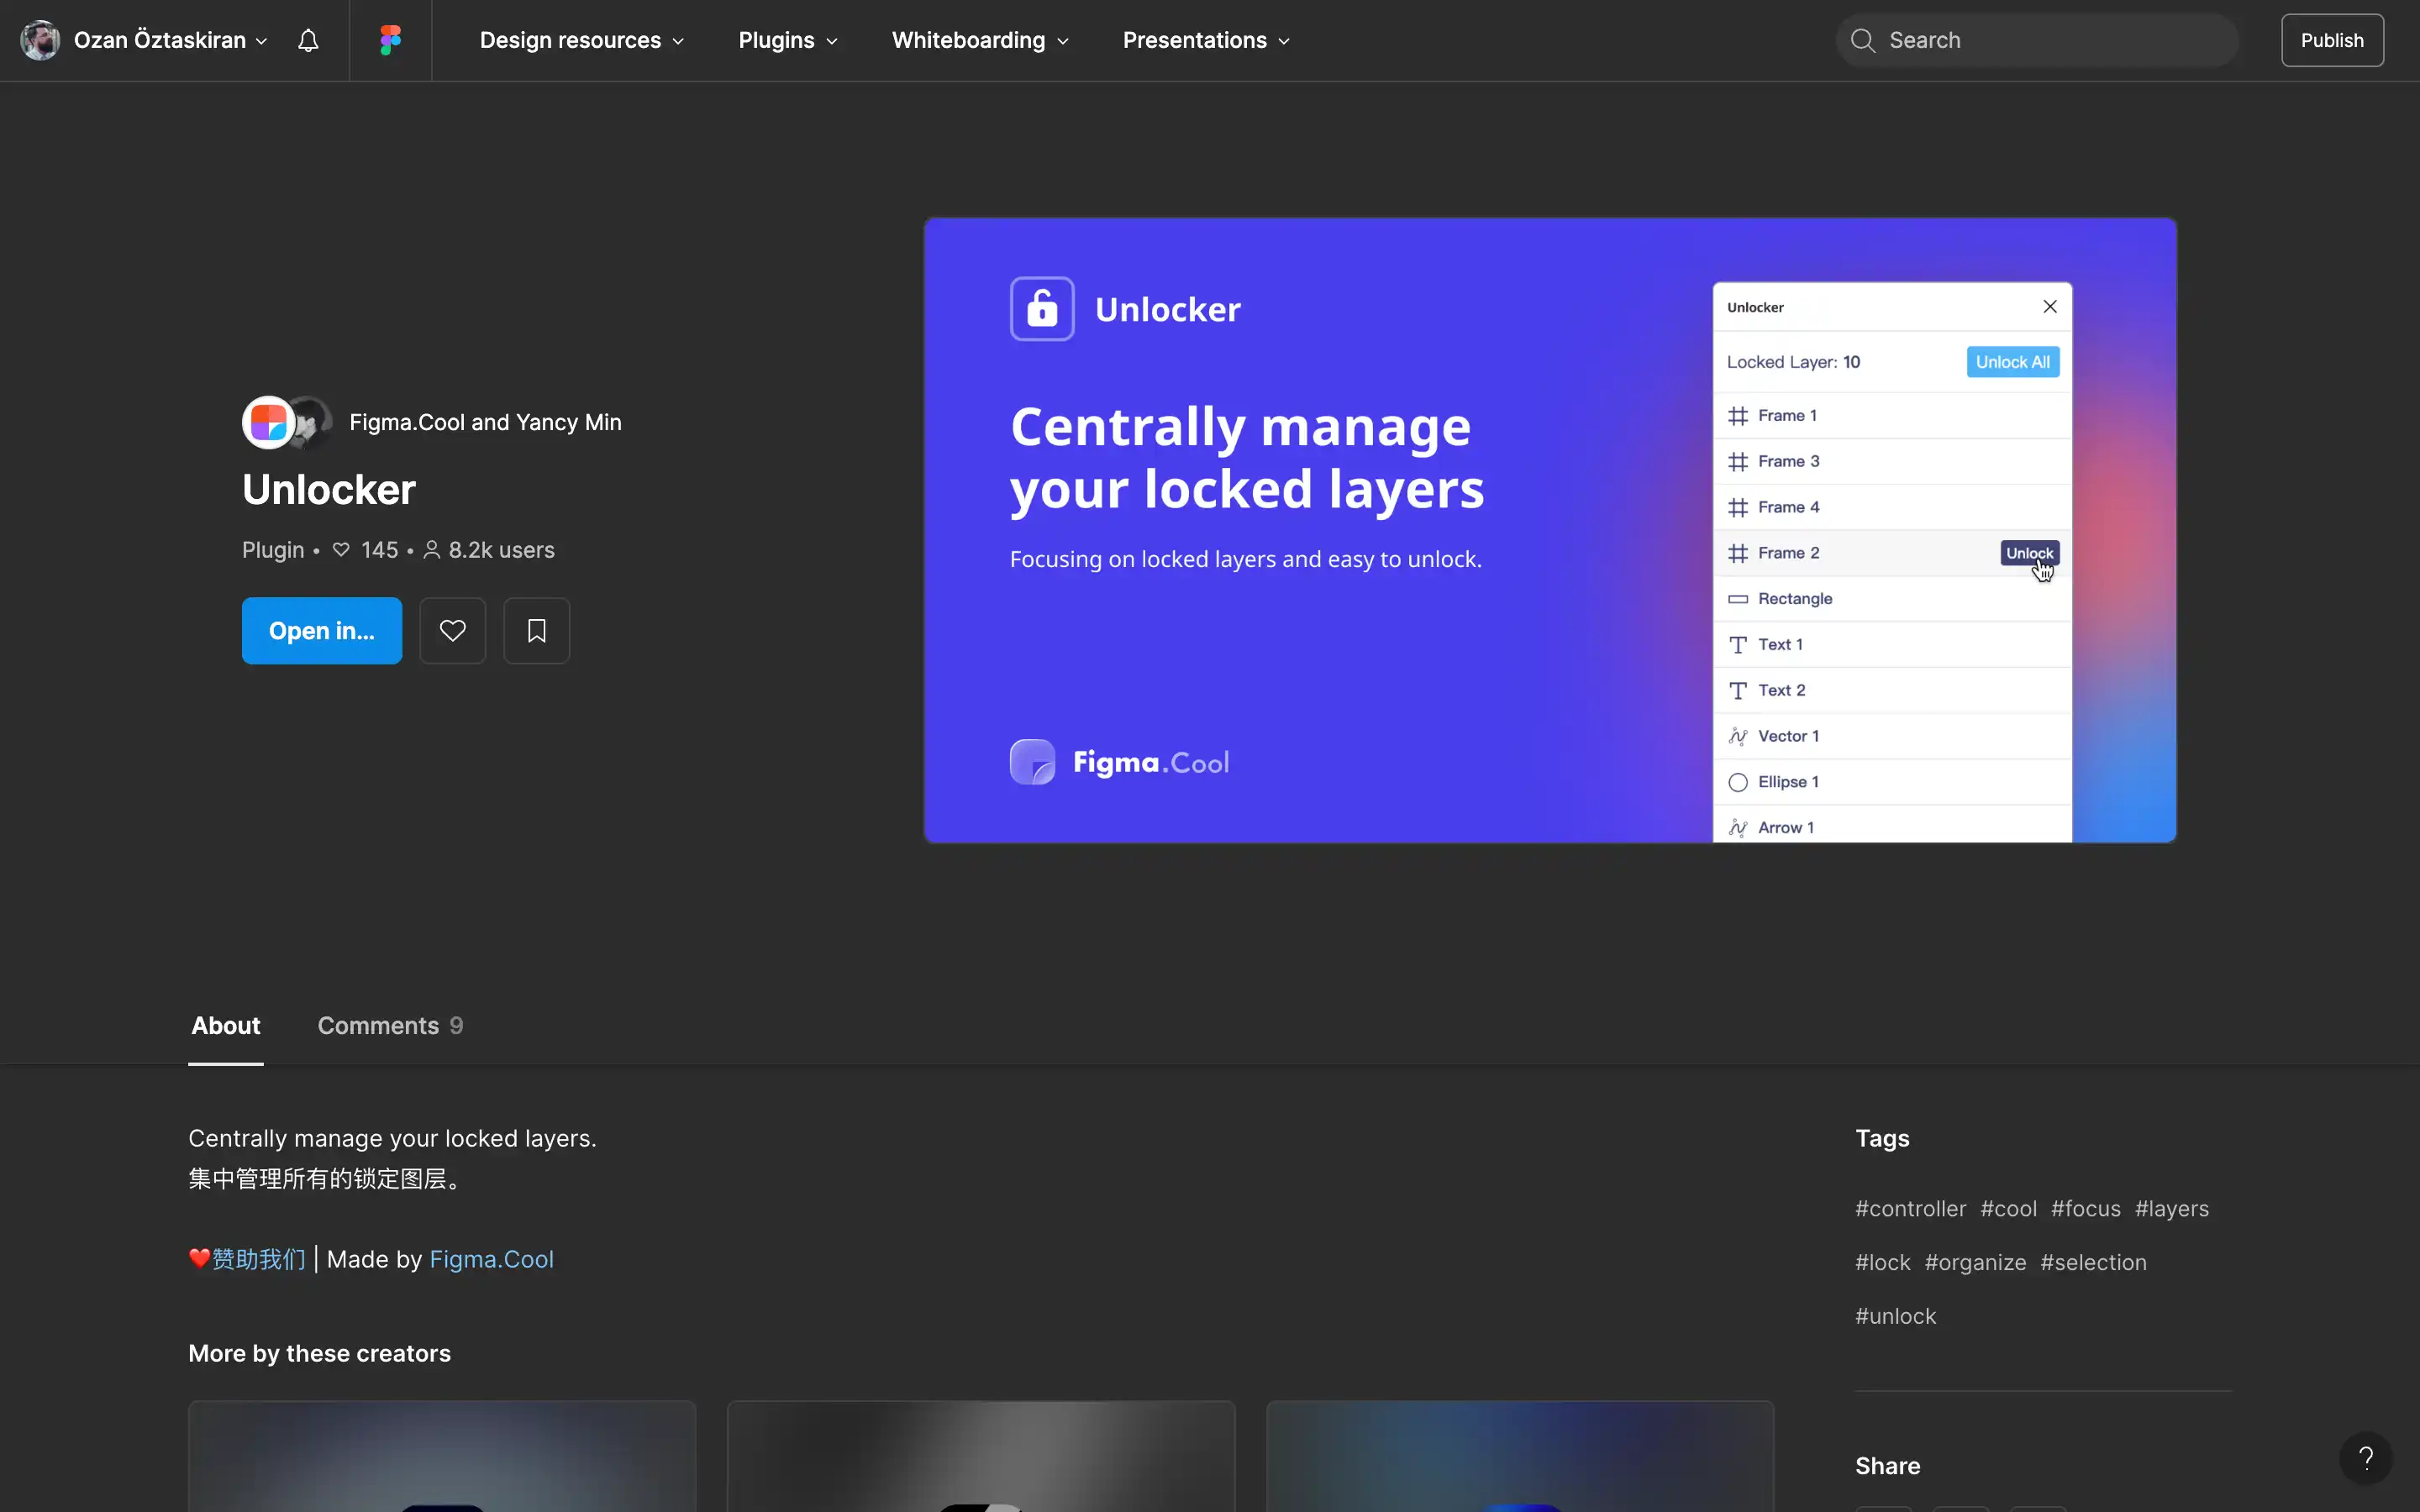
Task: Click the More by these creators heading
Action: [319, 1353]
